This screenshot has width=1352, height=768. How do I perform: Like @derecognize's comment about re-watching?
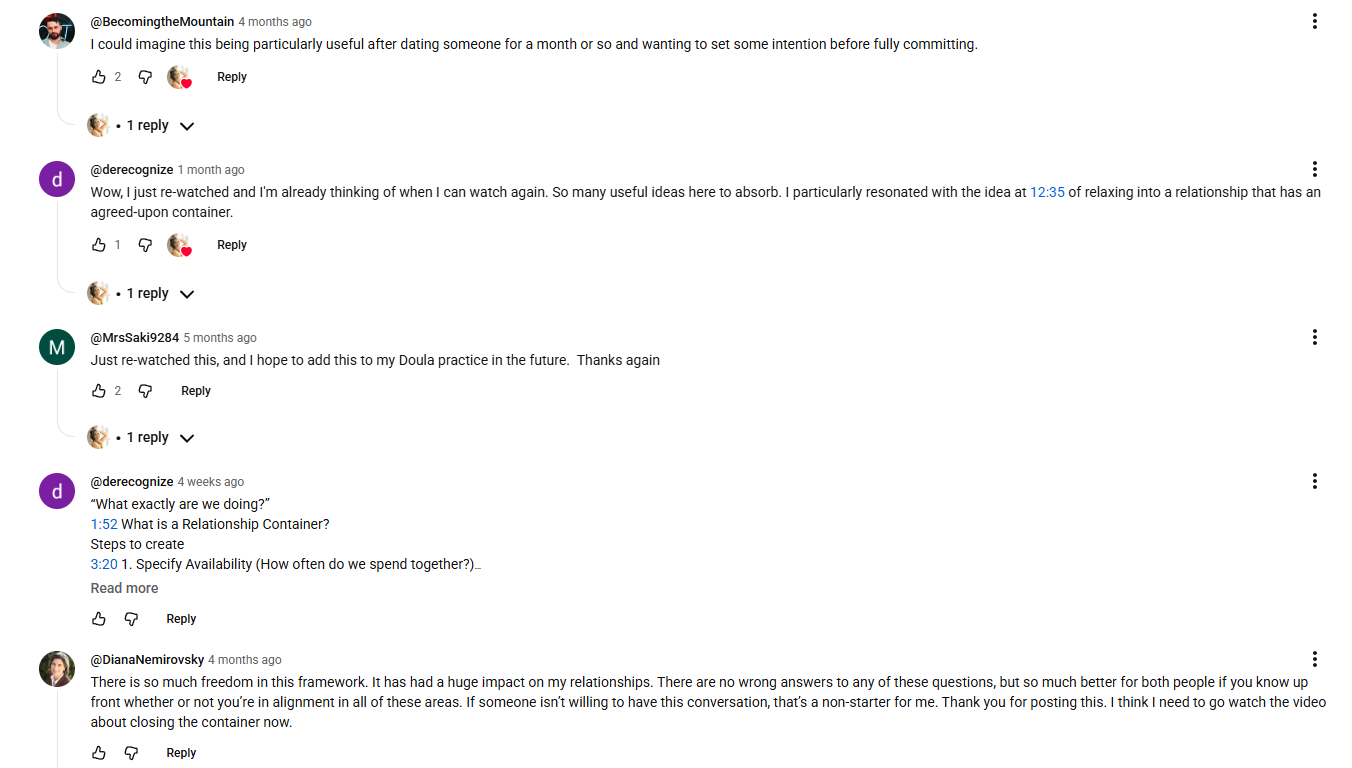pos(99,245)
